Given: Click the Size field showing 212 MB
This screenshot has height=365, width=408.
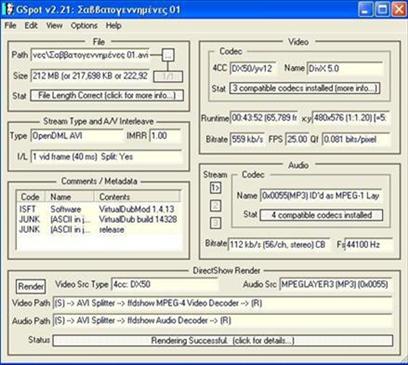Looking at the screenshot, I should coord(90,76).
